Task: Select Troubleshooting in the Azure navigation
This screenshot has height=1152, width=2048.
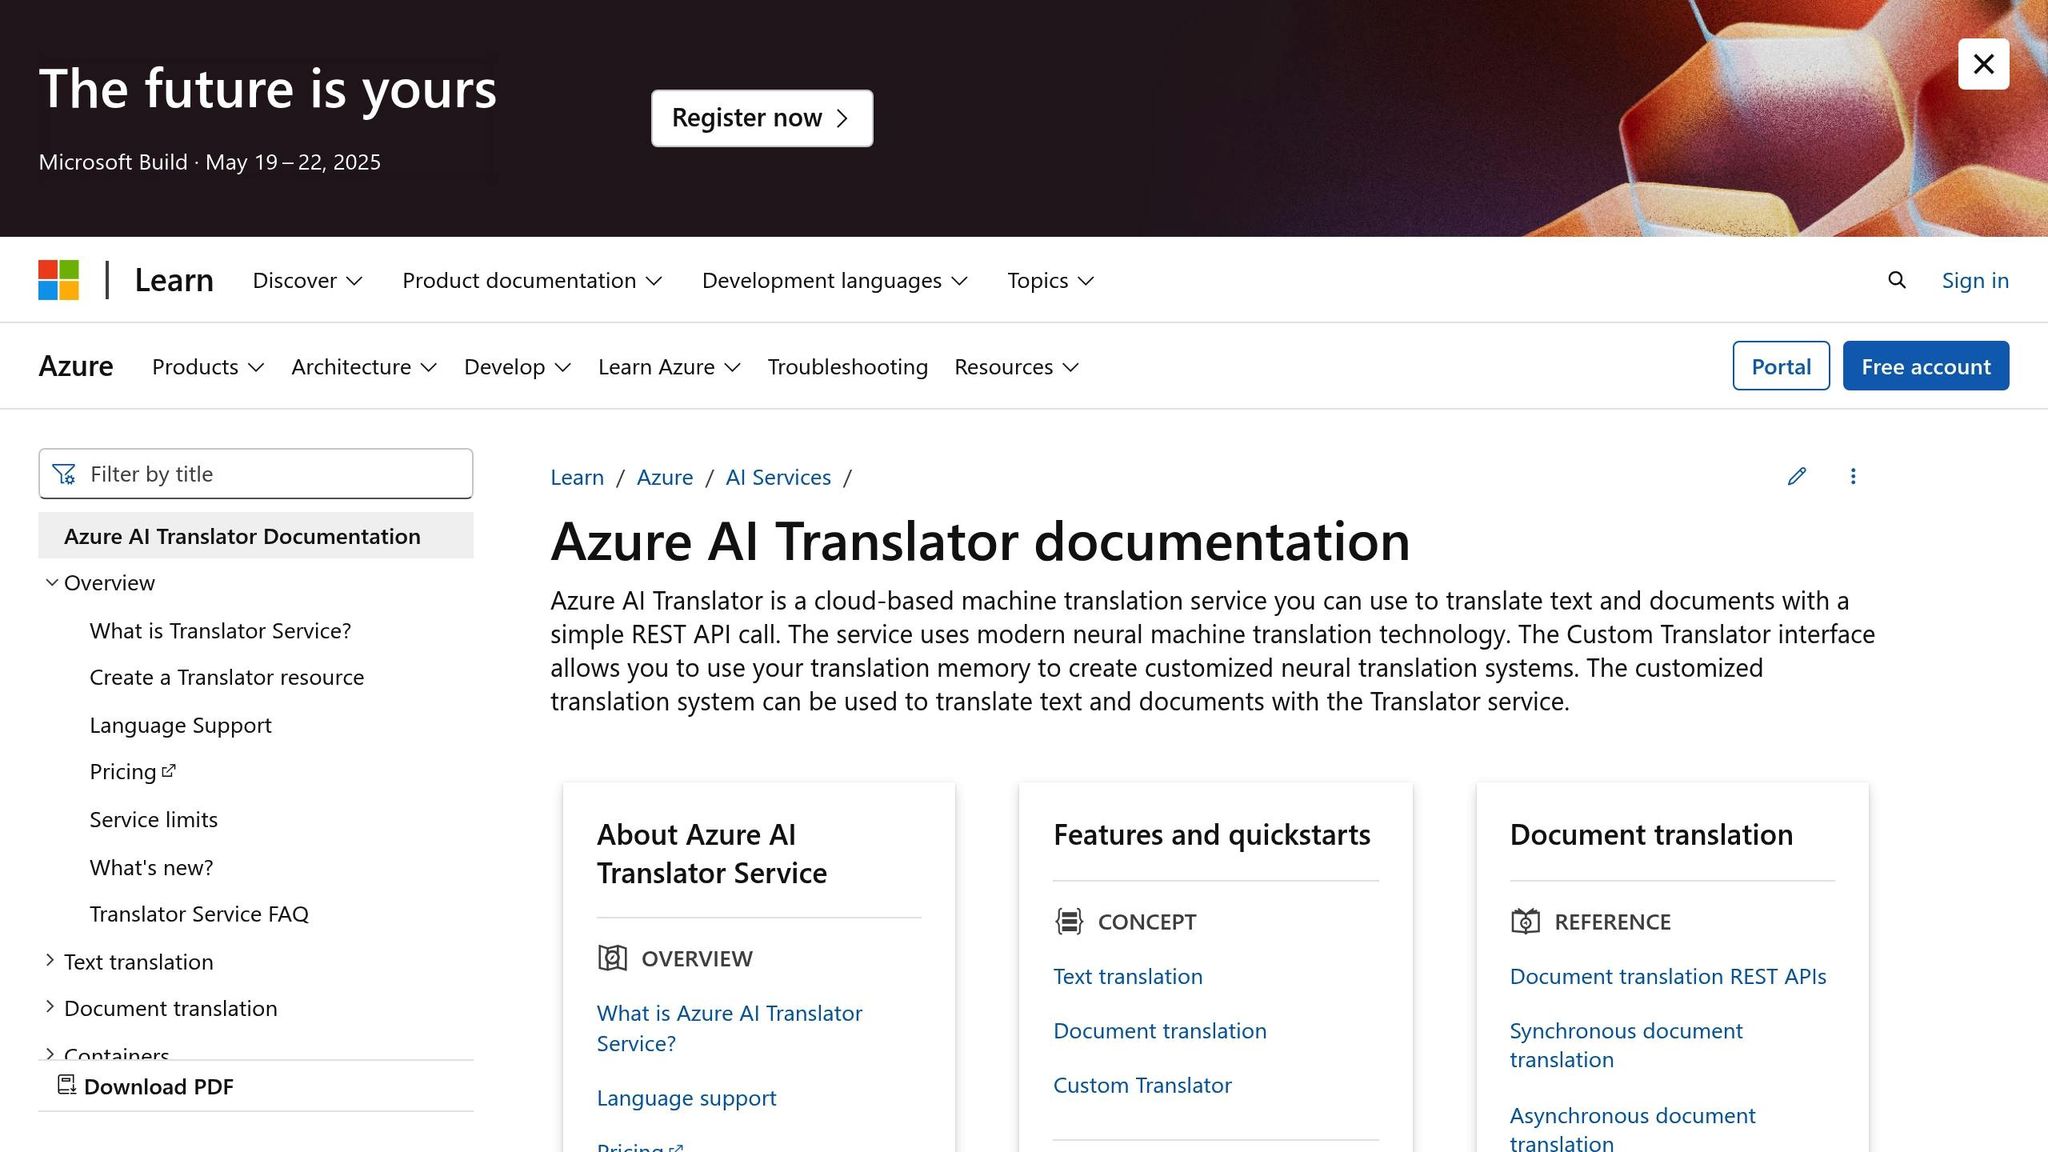Action: coord(846,367)
